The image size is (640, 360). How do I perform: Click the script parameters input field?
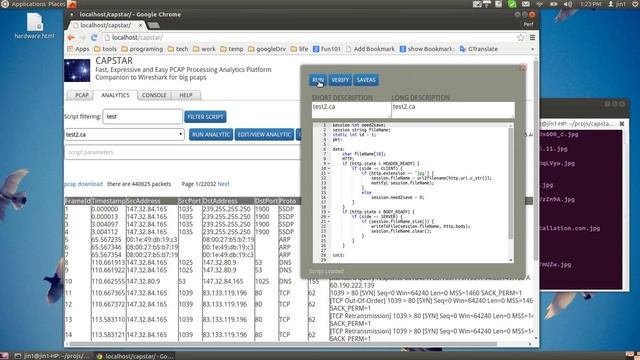click(x=182, y=152)
